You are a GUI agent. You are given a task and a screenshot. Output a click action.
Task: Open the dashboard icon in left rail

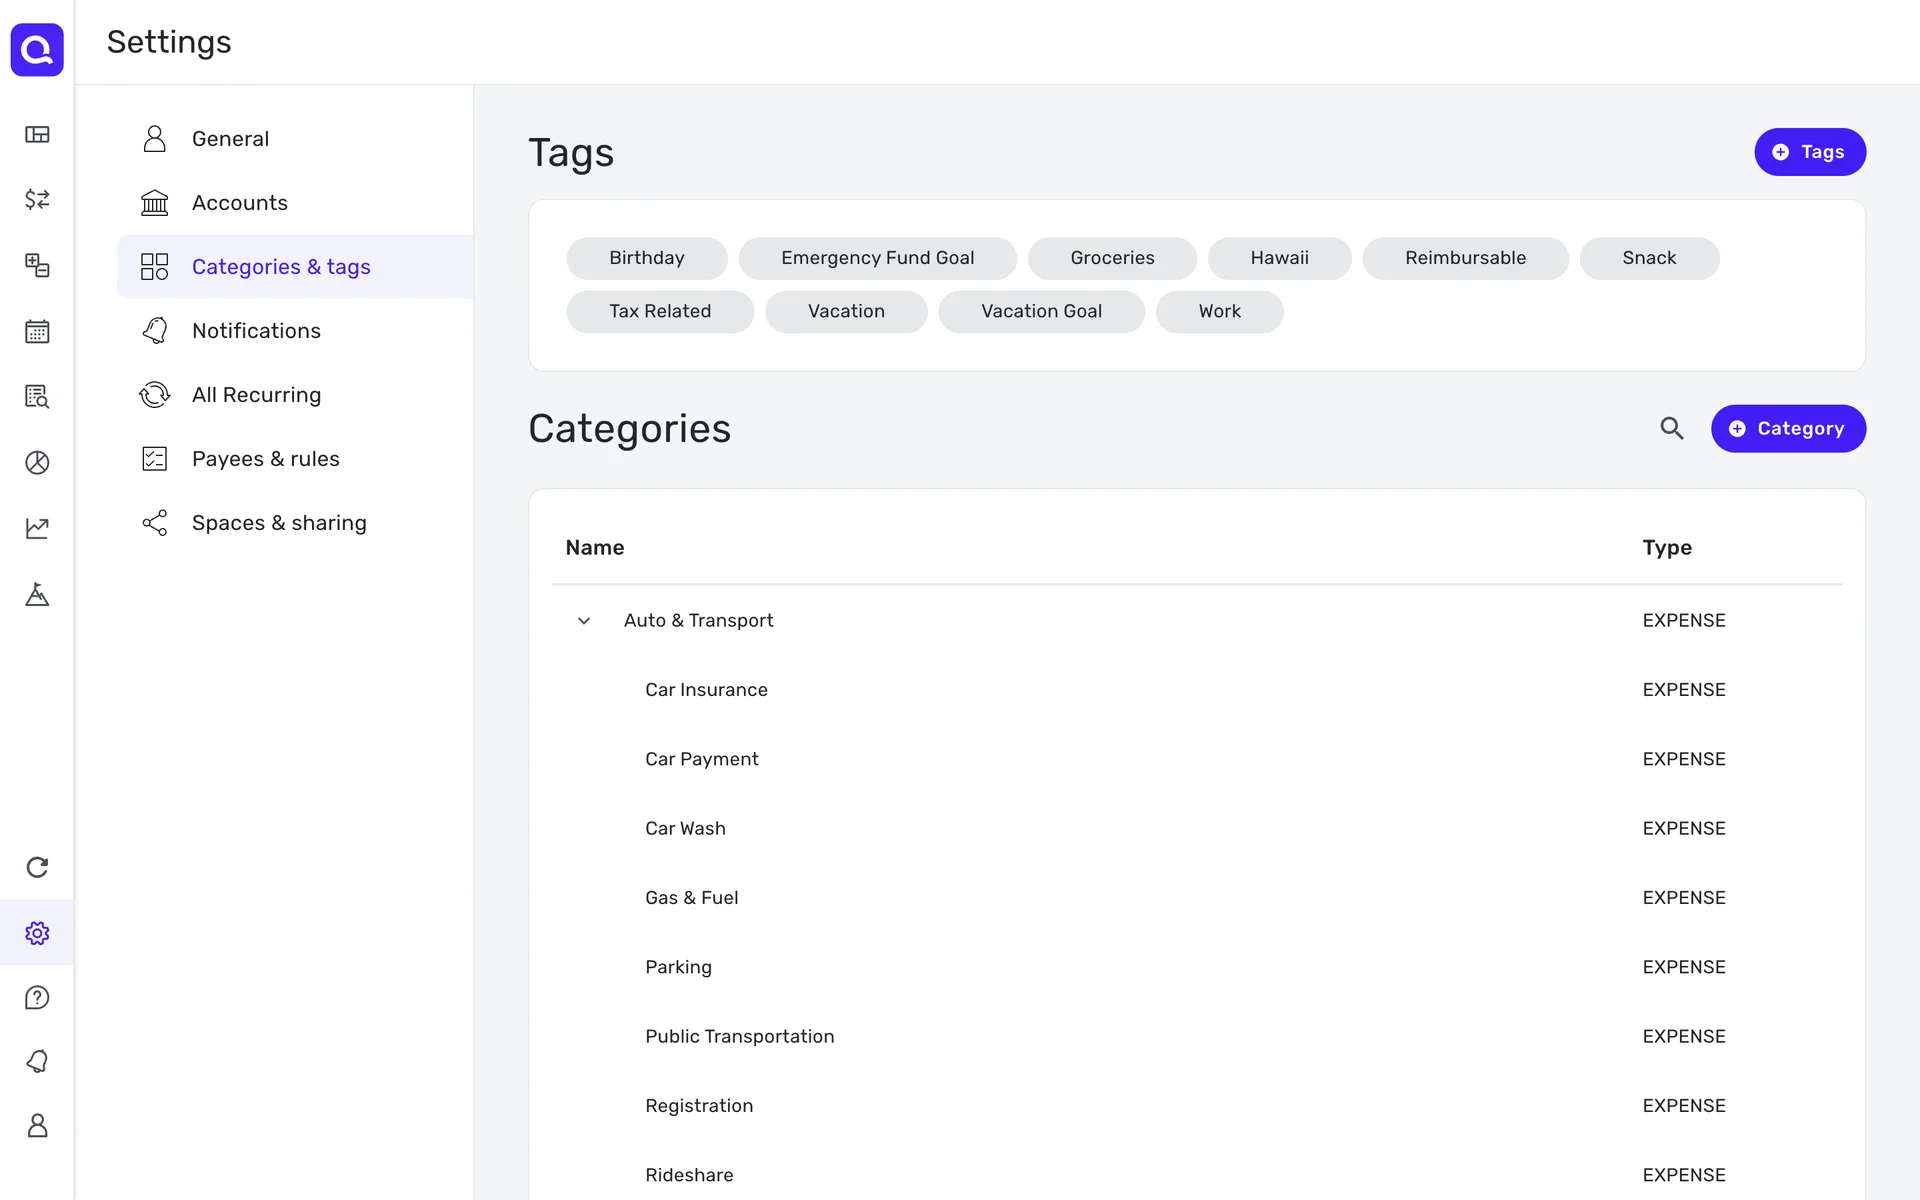(37, 134)
